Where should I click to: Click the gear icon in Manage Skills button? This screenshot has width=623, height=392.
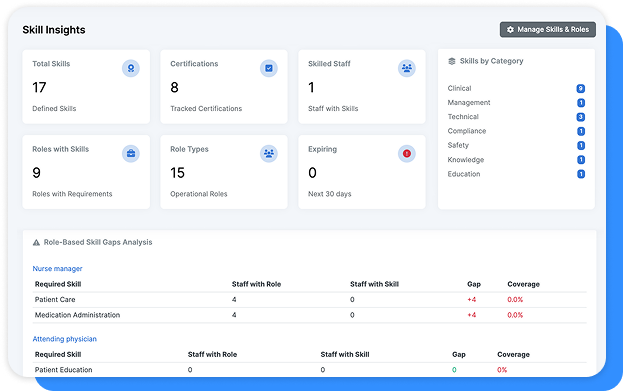click(x=510, y=30)
